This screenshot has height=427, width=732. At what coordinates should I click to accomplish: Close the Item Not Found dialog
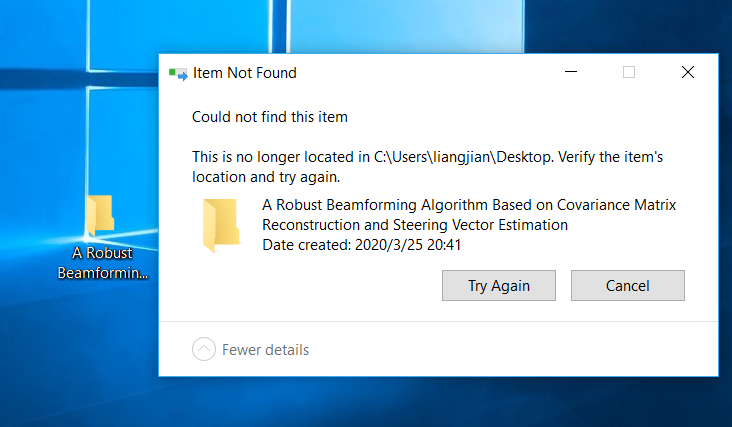[x=688, y=72]
